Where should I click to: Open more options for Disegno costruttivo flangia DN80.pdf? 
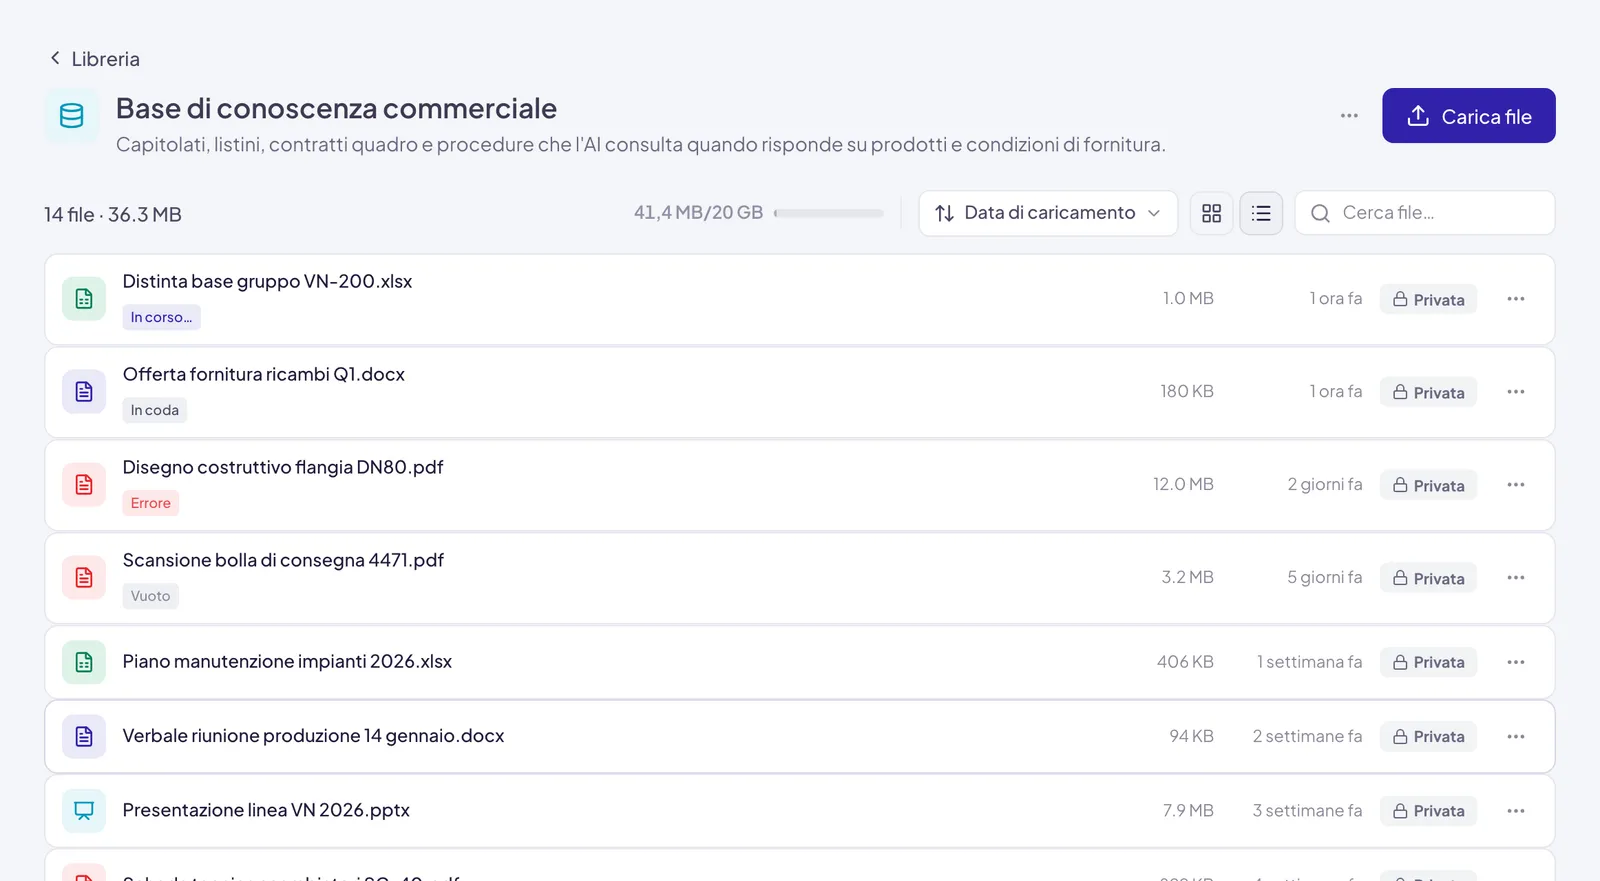(1516, 485)
